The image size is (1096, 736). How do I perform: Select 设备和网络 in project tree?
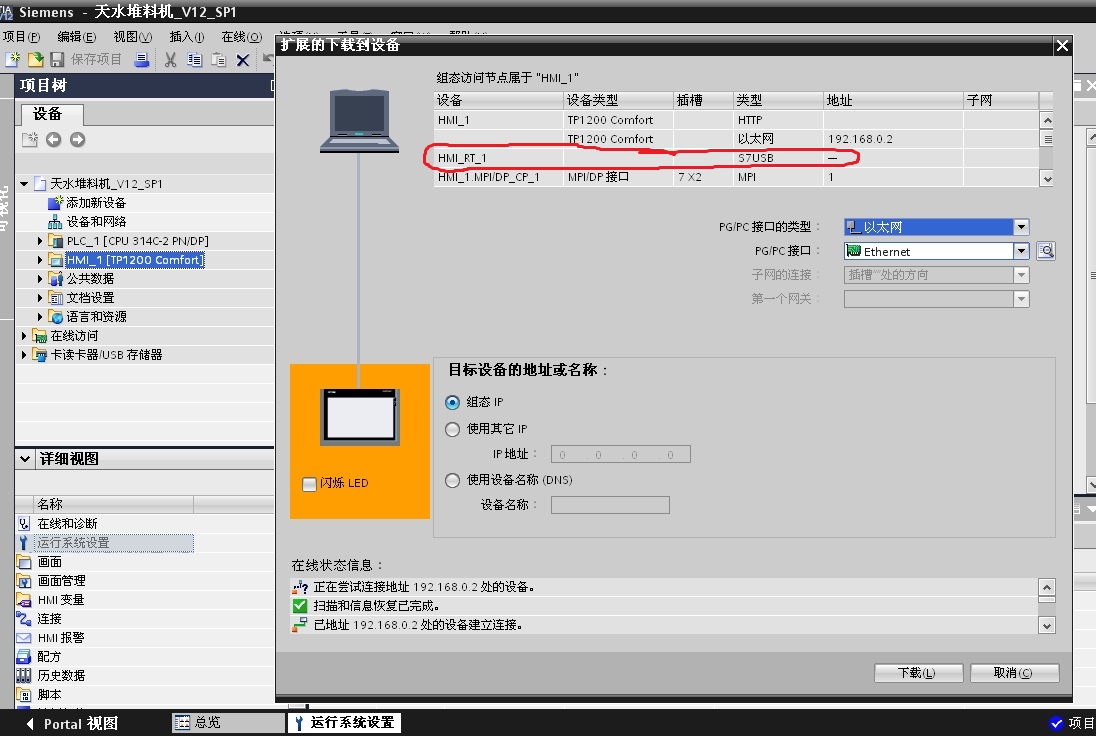coord(96,222)
